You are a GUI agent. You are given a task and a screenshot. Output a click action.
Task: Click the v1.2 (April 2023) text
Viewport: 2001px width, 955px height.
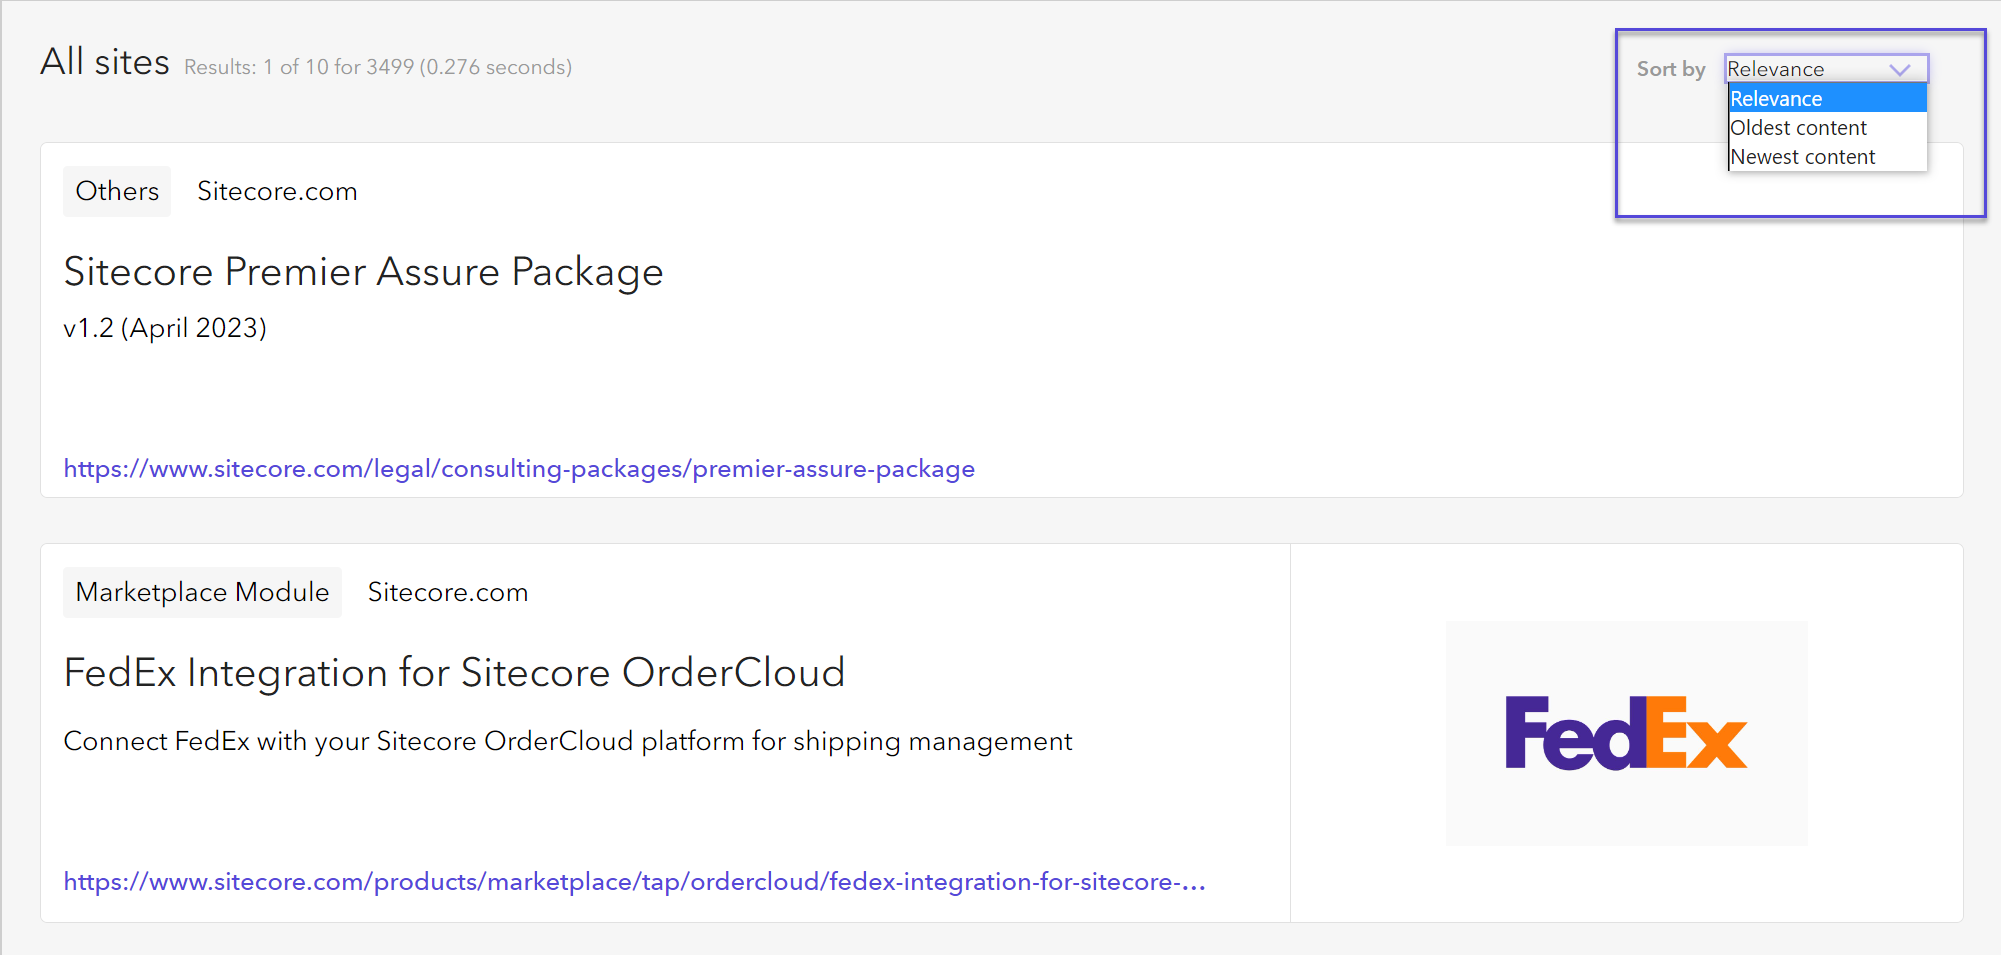[x=165, y=328]
